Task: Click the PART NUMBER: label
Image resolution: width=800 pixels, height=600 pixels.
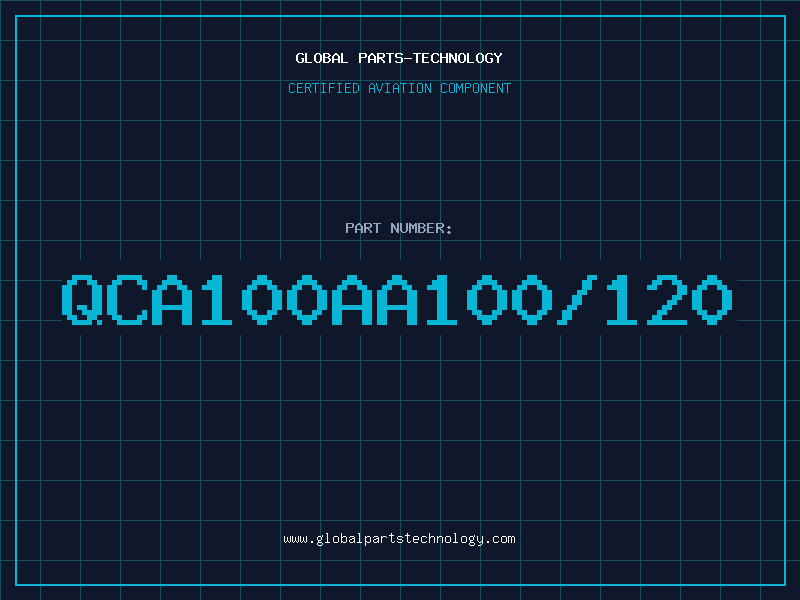Action: coord(399,228)
